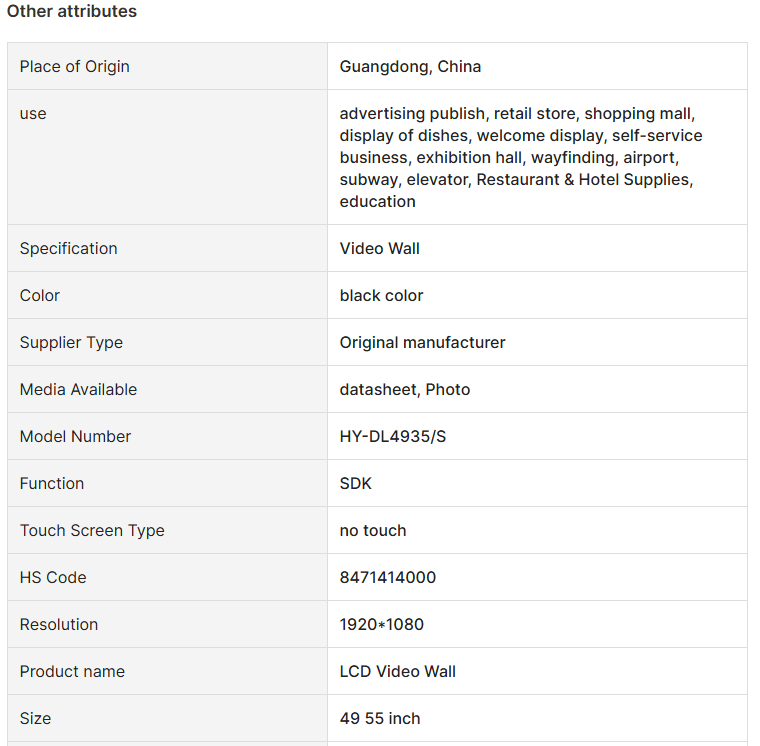Click the "Other attributes" heading
This screenshot has height=746, width=760.
click(x=72, y=12)
